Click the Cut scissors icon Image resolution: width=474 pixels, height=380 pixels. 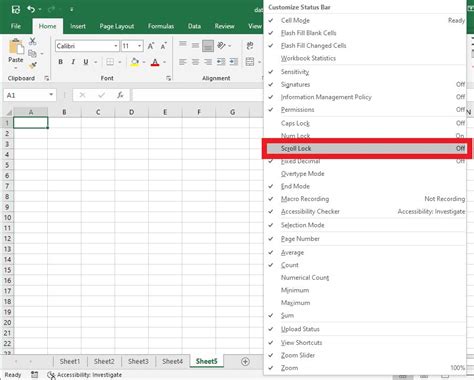pos(32,41)
